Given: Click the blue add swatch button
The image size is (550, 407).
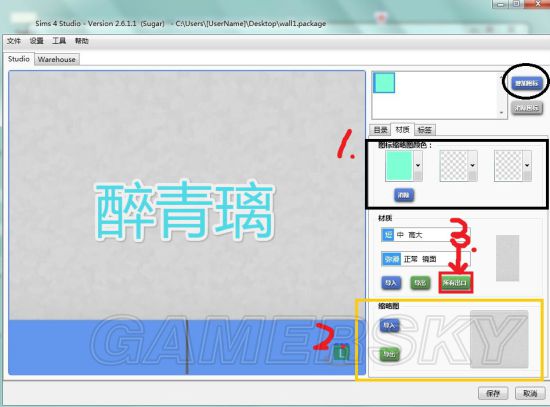Looking at the screenshot, I should pos(527,83).
